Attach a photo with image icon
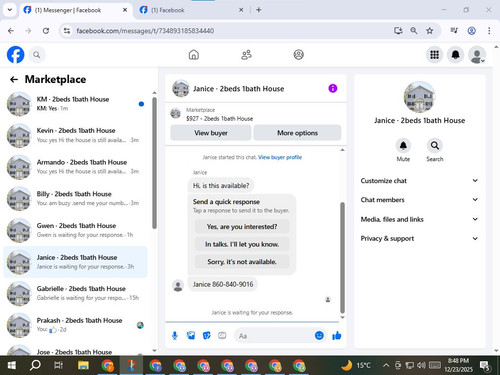This screenshot has height=375, width=500. [191, 336]
